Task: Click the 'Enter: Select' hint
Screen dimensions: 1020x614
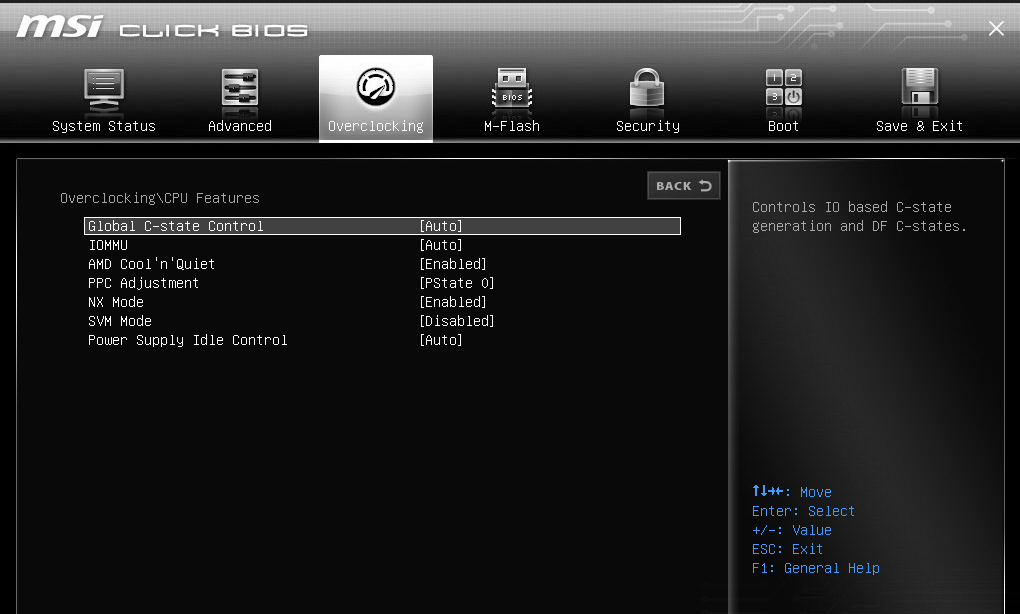Action: [803, 511]
